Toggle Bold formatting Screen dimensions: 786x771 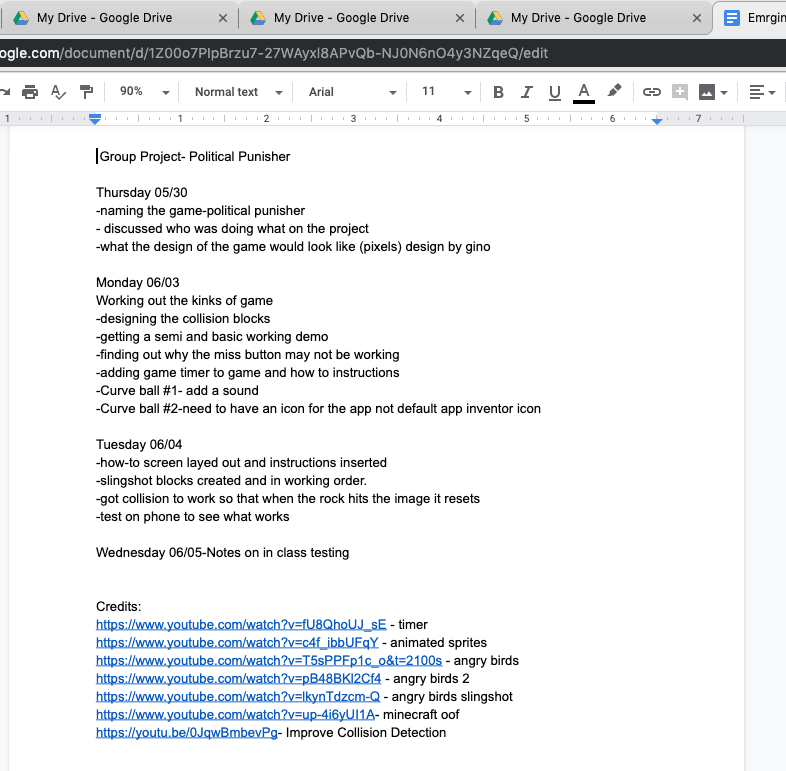click(498, 92)
